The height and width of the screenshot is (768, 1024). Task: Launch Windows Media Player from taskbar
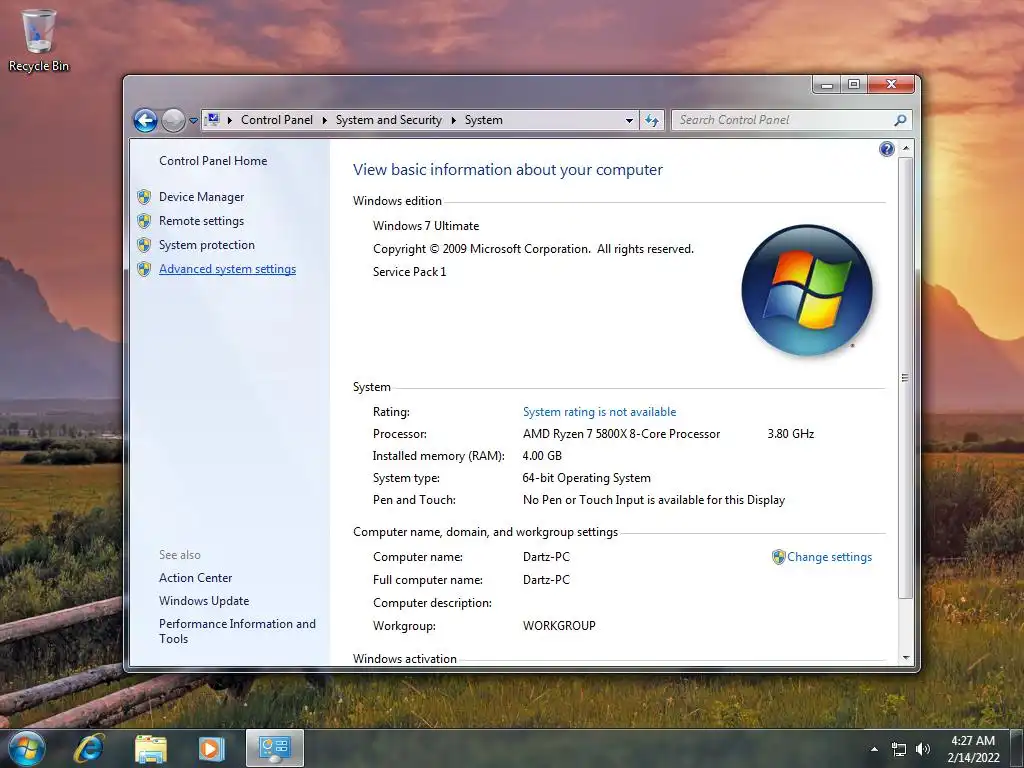[211, 748]
